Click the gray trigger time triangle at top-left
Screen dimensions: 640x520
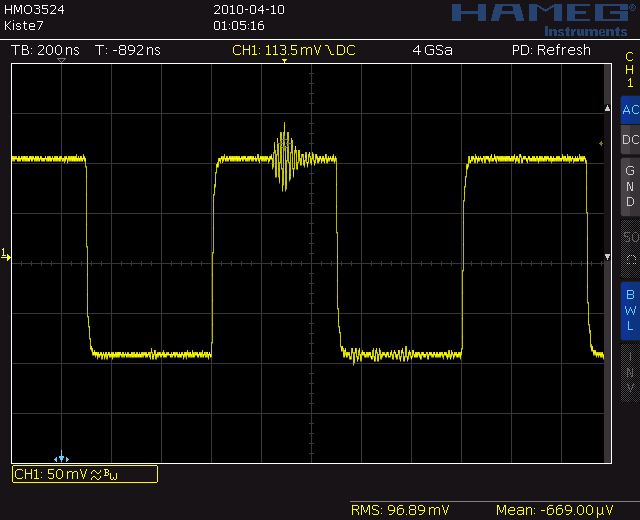point(61,60)
